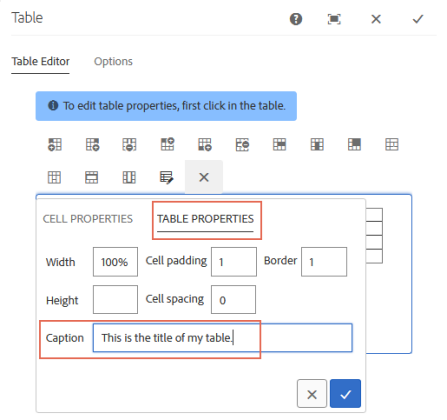Switch to the Options tab

pyautogui.click(x=113, y=61)
